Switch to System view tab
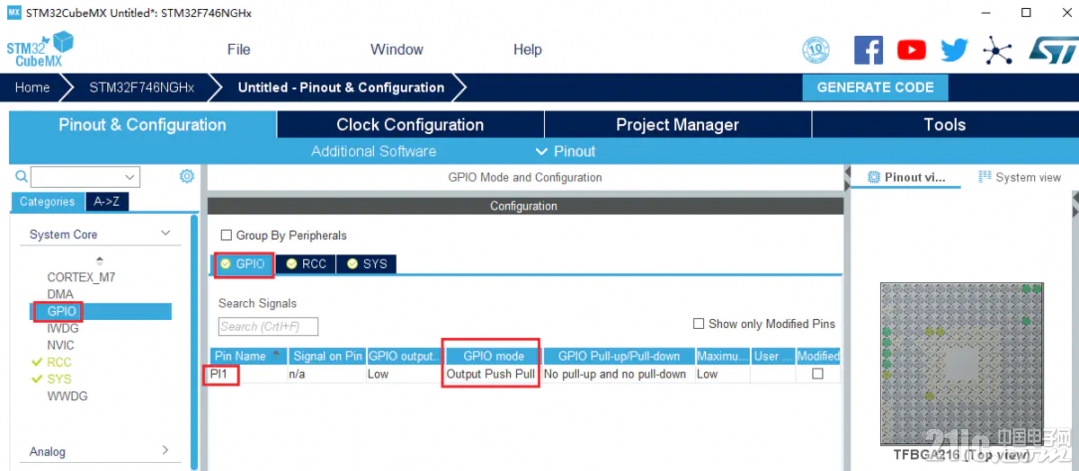The width and height of the screenshot is (1079, 471). coord(1020,177)
